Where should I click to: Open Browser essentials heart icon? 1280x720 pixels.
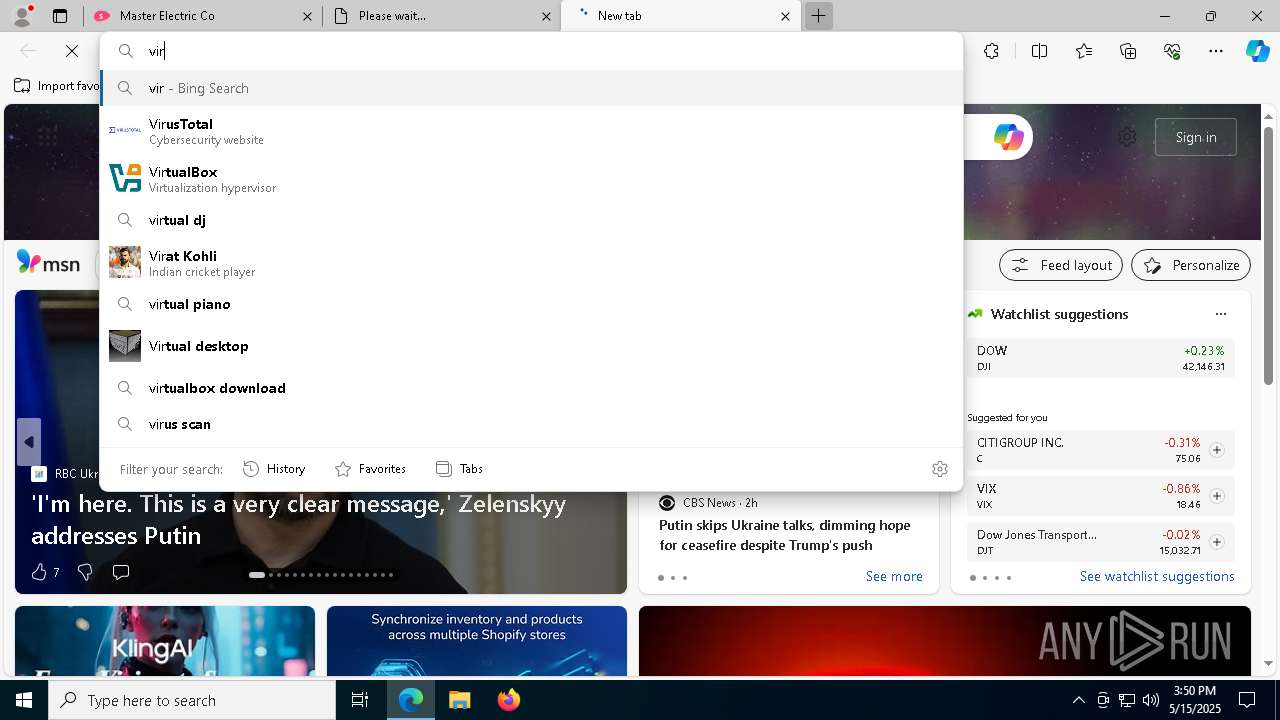click(x=1172, y=51)
